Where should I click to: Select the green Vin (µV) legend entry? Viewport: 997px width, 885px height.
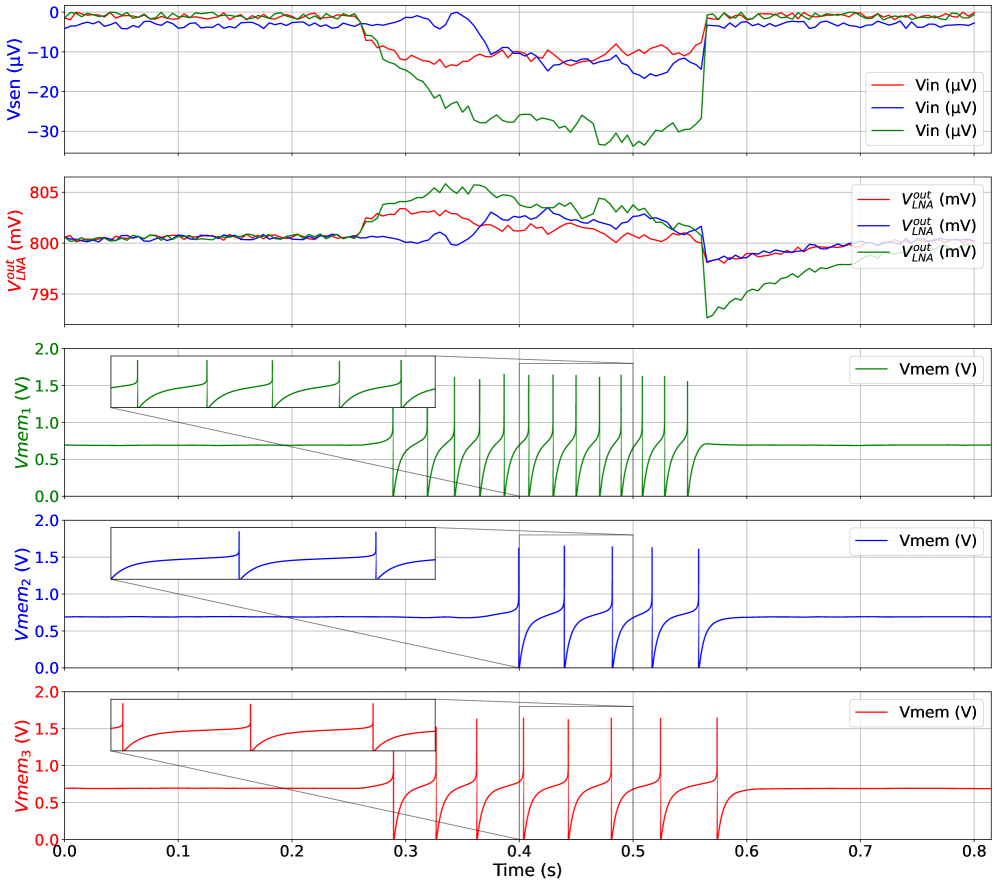tap(924, 130)
